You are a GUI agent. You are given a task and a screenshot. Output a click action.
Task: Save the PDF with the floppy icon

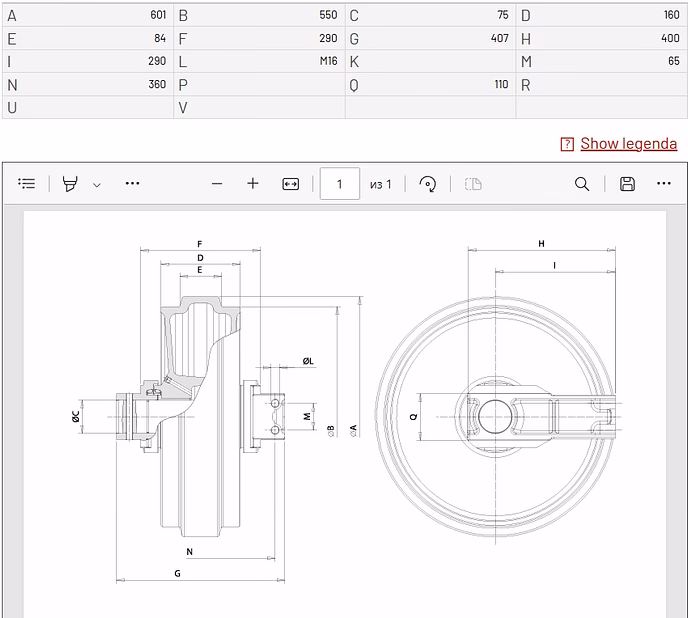(x=627, y=184)
